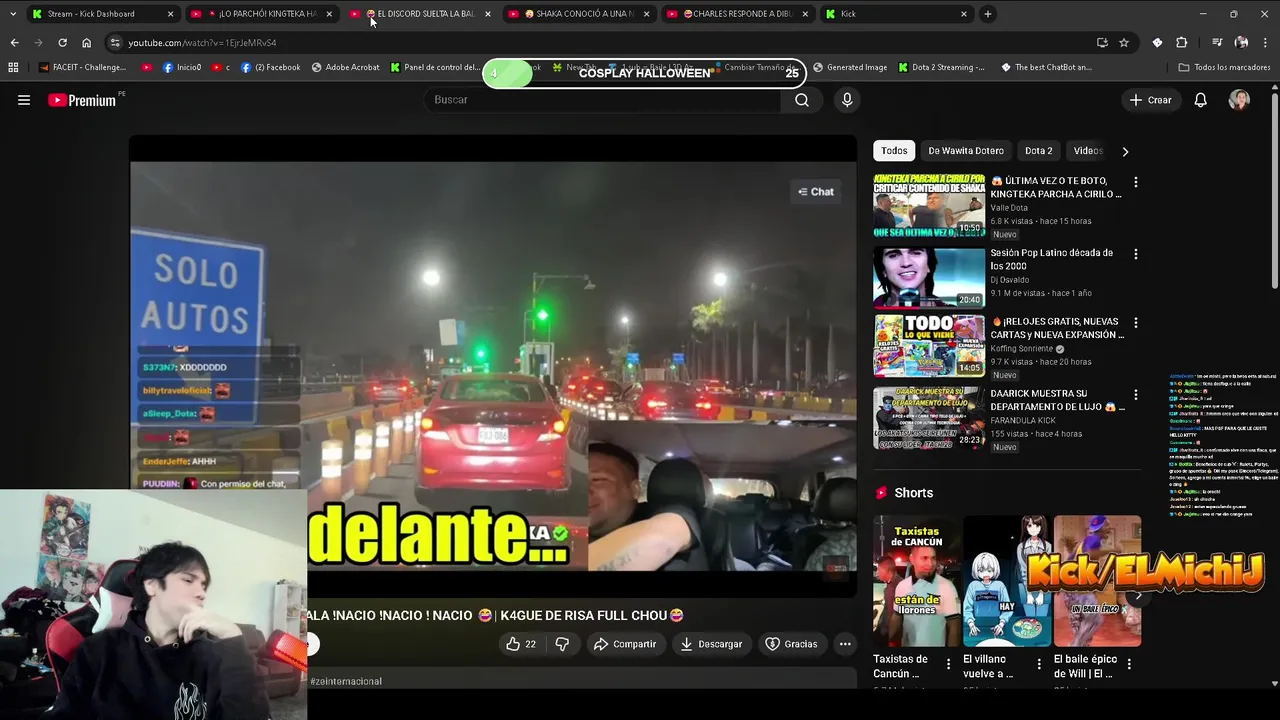The height and width of the screenshot is (720, 1280).
Task: Open the DAARICK MUESTRA SU DEPARTAMENTO thumbnail
Action: pyautogui.click(x=929, y=418)
